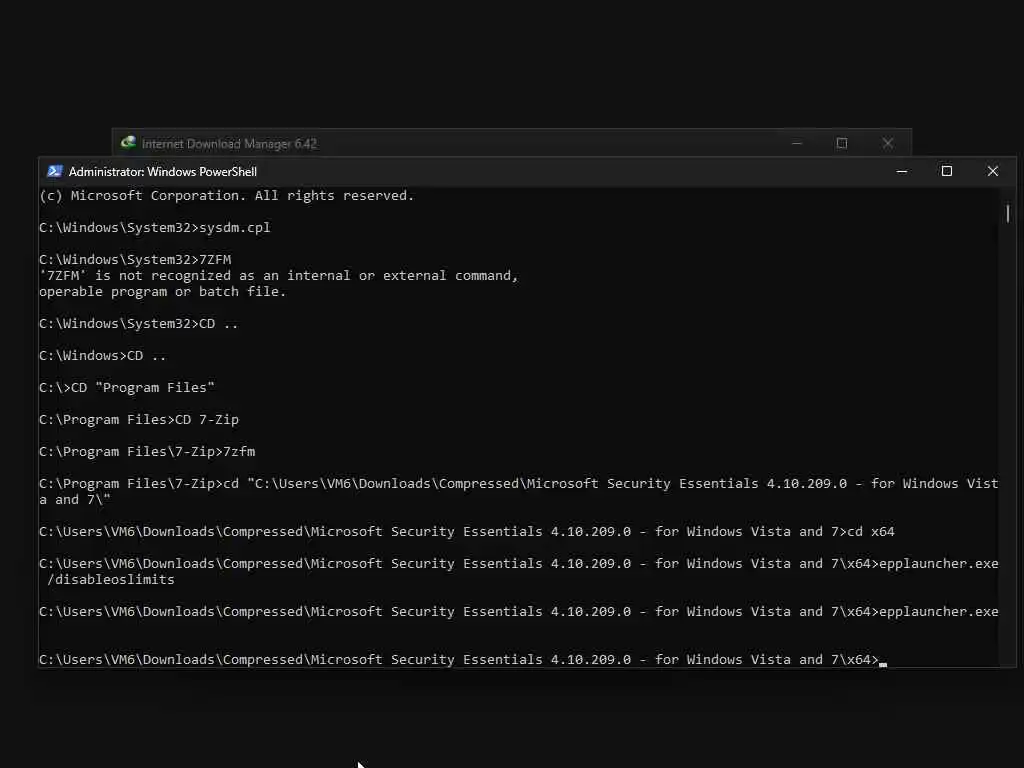Close the Administrator PowerShell window

993,171
